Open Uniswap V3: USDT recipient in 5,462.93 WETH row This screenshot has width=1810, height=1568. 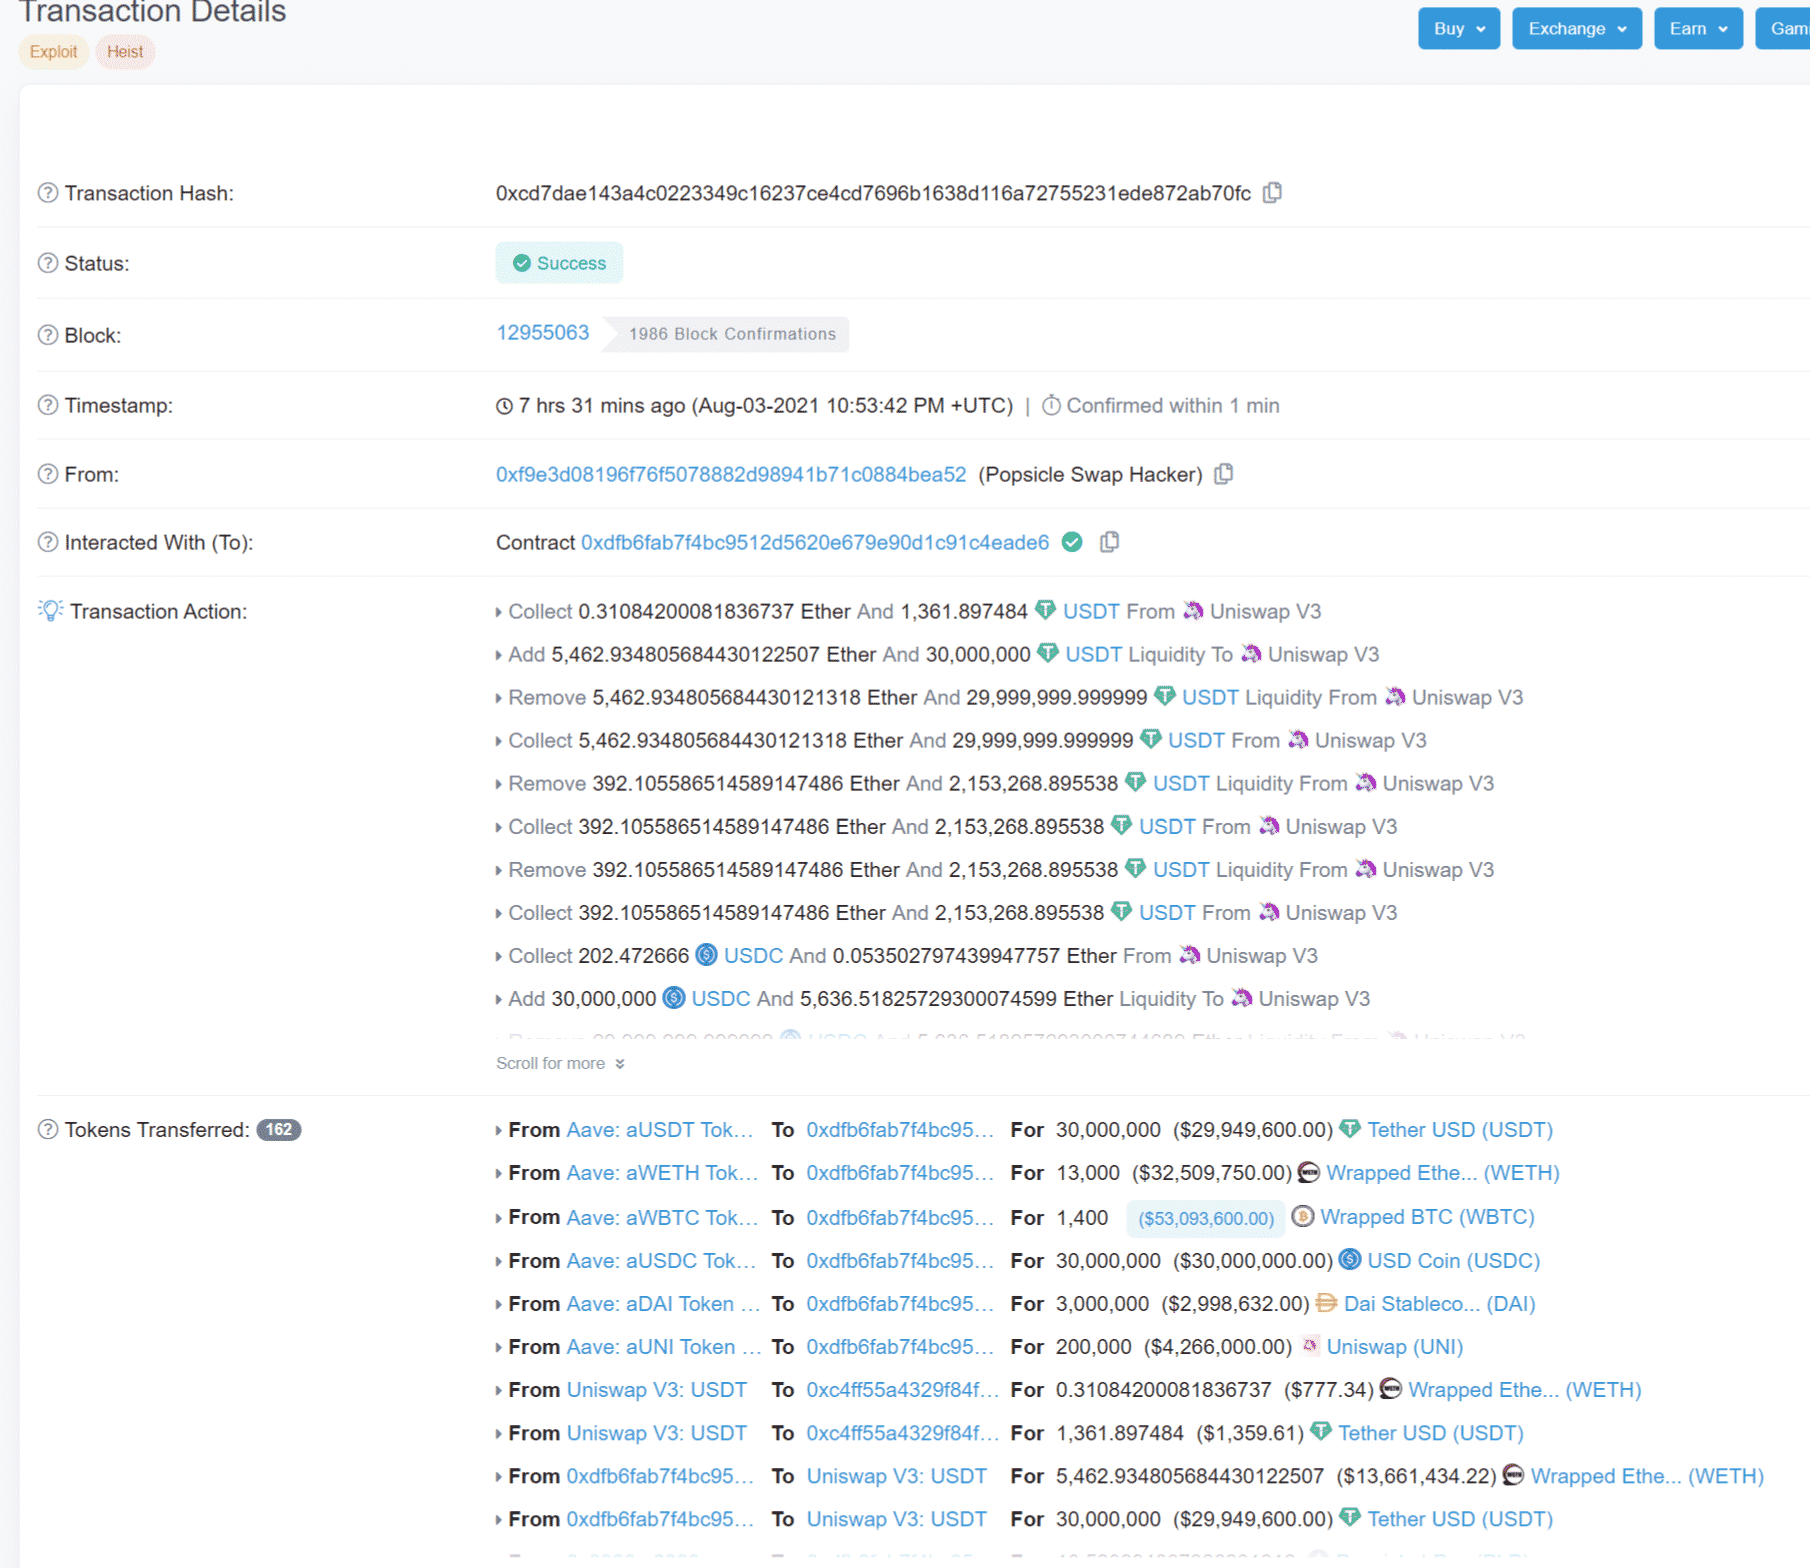(x=896, y=1476)
